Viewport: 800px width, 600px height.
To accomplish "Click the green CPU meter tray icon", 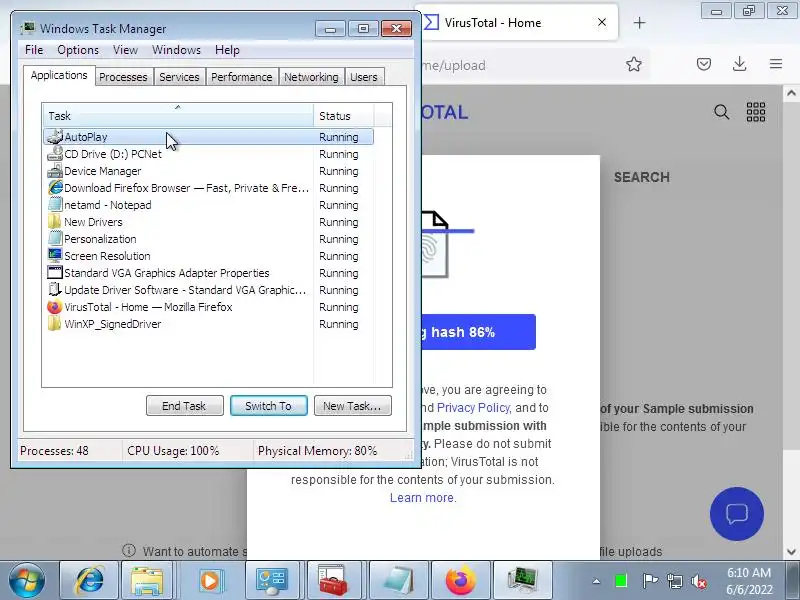I will tap(621, 581).
